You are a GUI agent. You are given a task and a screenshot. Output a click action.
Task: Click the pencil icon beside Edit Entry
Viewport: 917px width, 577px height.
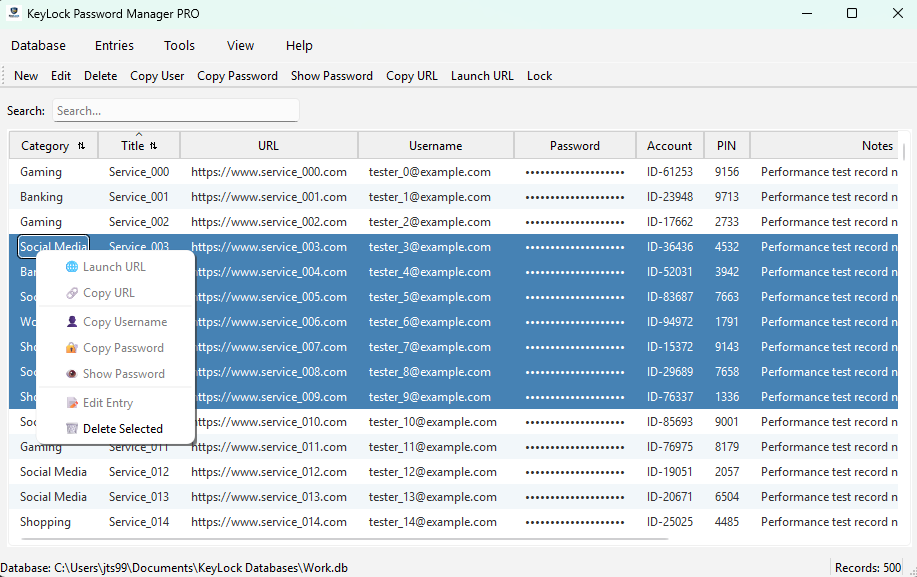[x=72, y=403]
